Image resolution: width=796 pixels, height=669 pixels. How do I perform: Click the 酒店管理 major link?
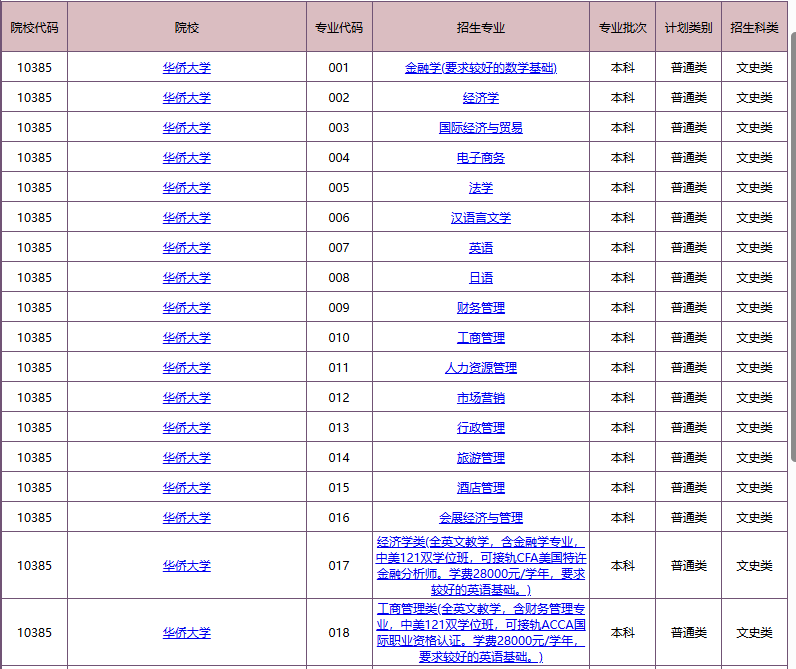point(481,487)
